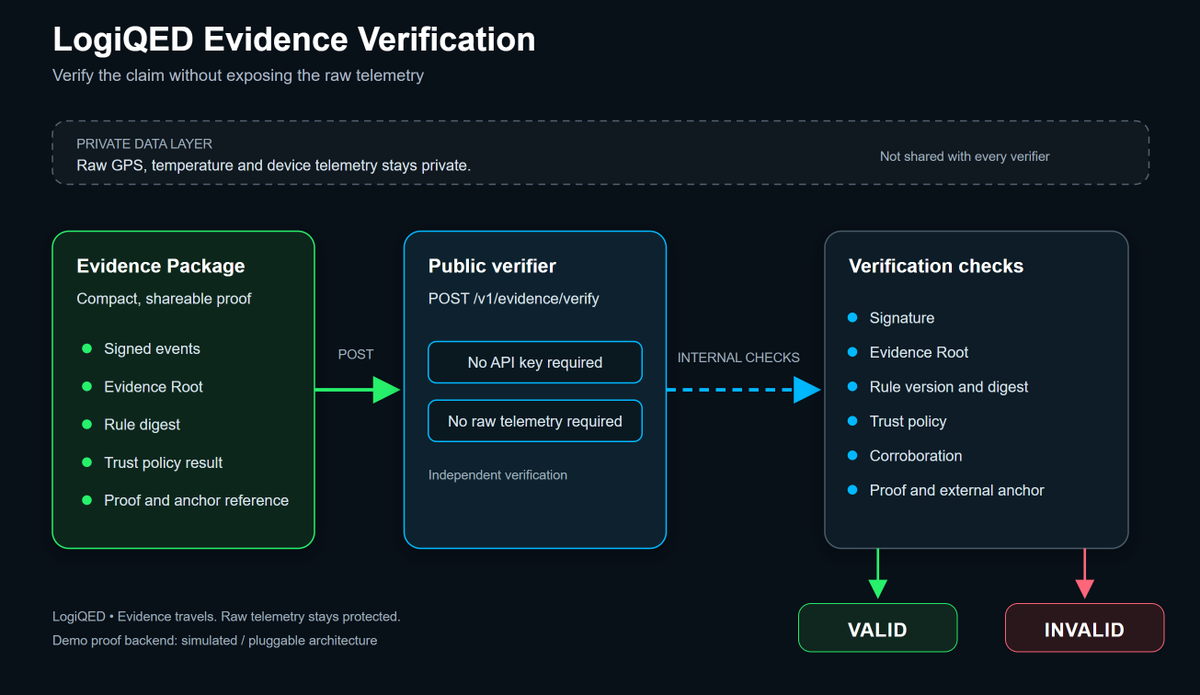Select the 'No API key required' box

(x=535, y=363)
